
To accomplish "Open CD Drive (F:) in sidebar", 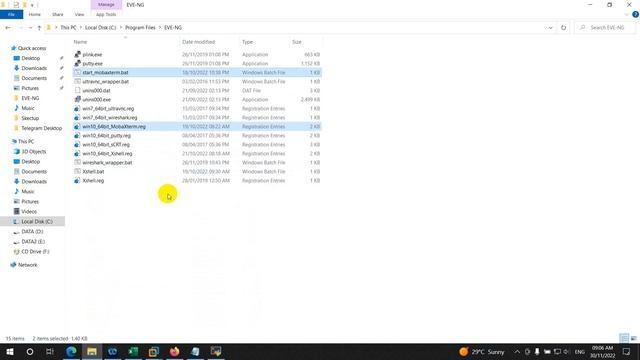I will [35, 252].
